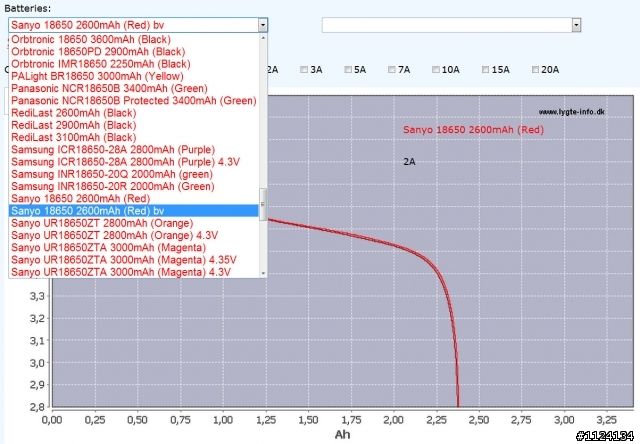Click the dropdown list scroll down arrow
Screen dimensions: 640x444
pos(263,273)
